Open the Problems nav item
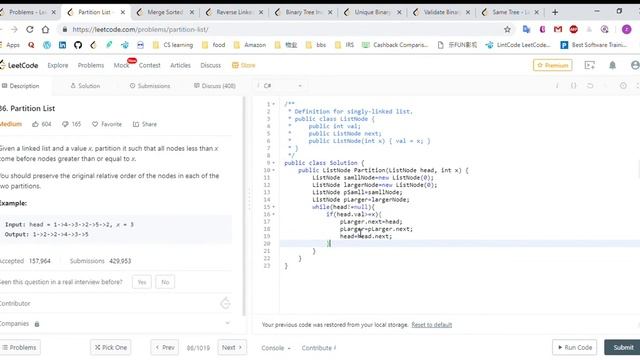 tap(91, 65)
